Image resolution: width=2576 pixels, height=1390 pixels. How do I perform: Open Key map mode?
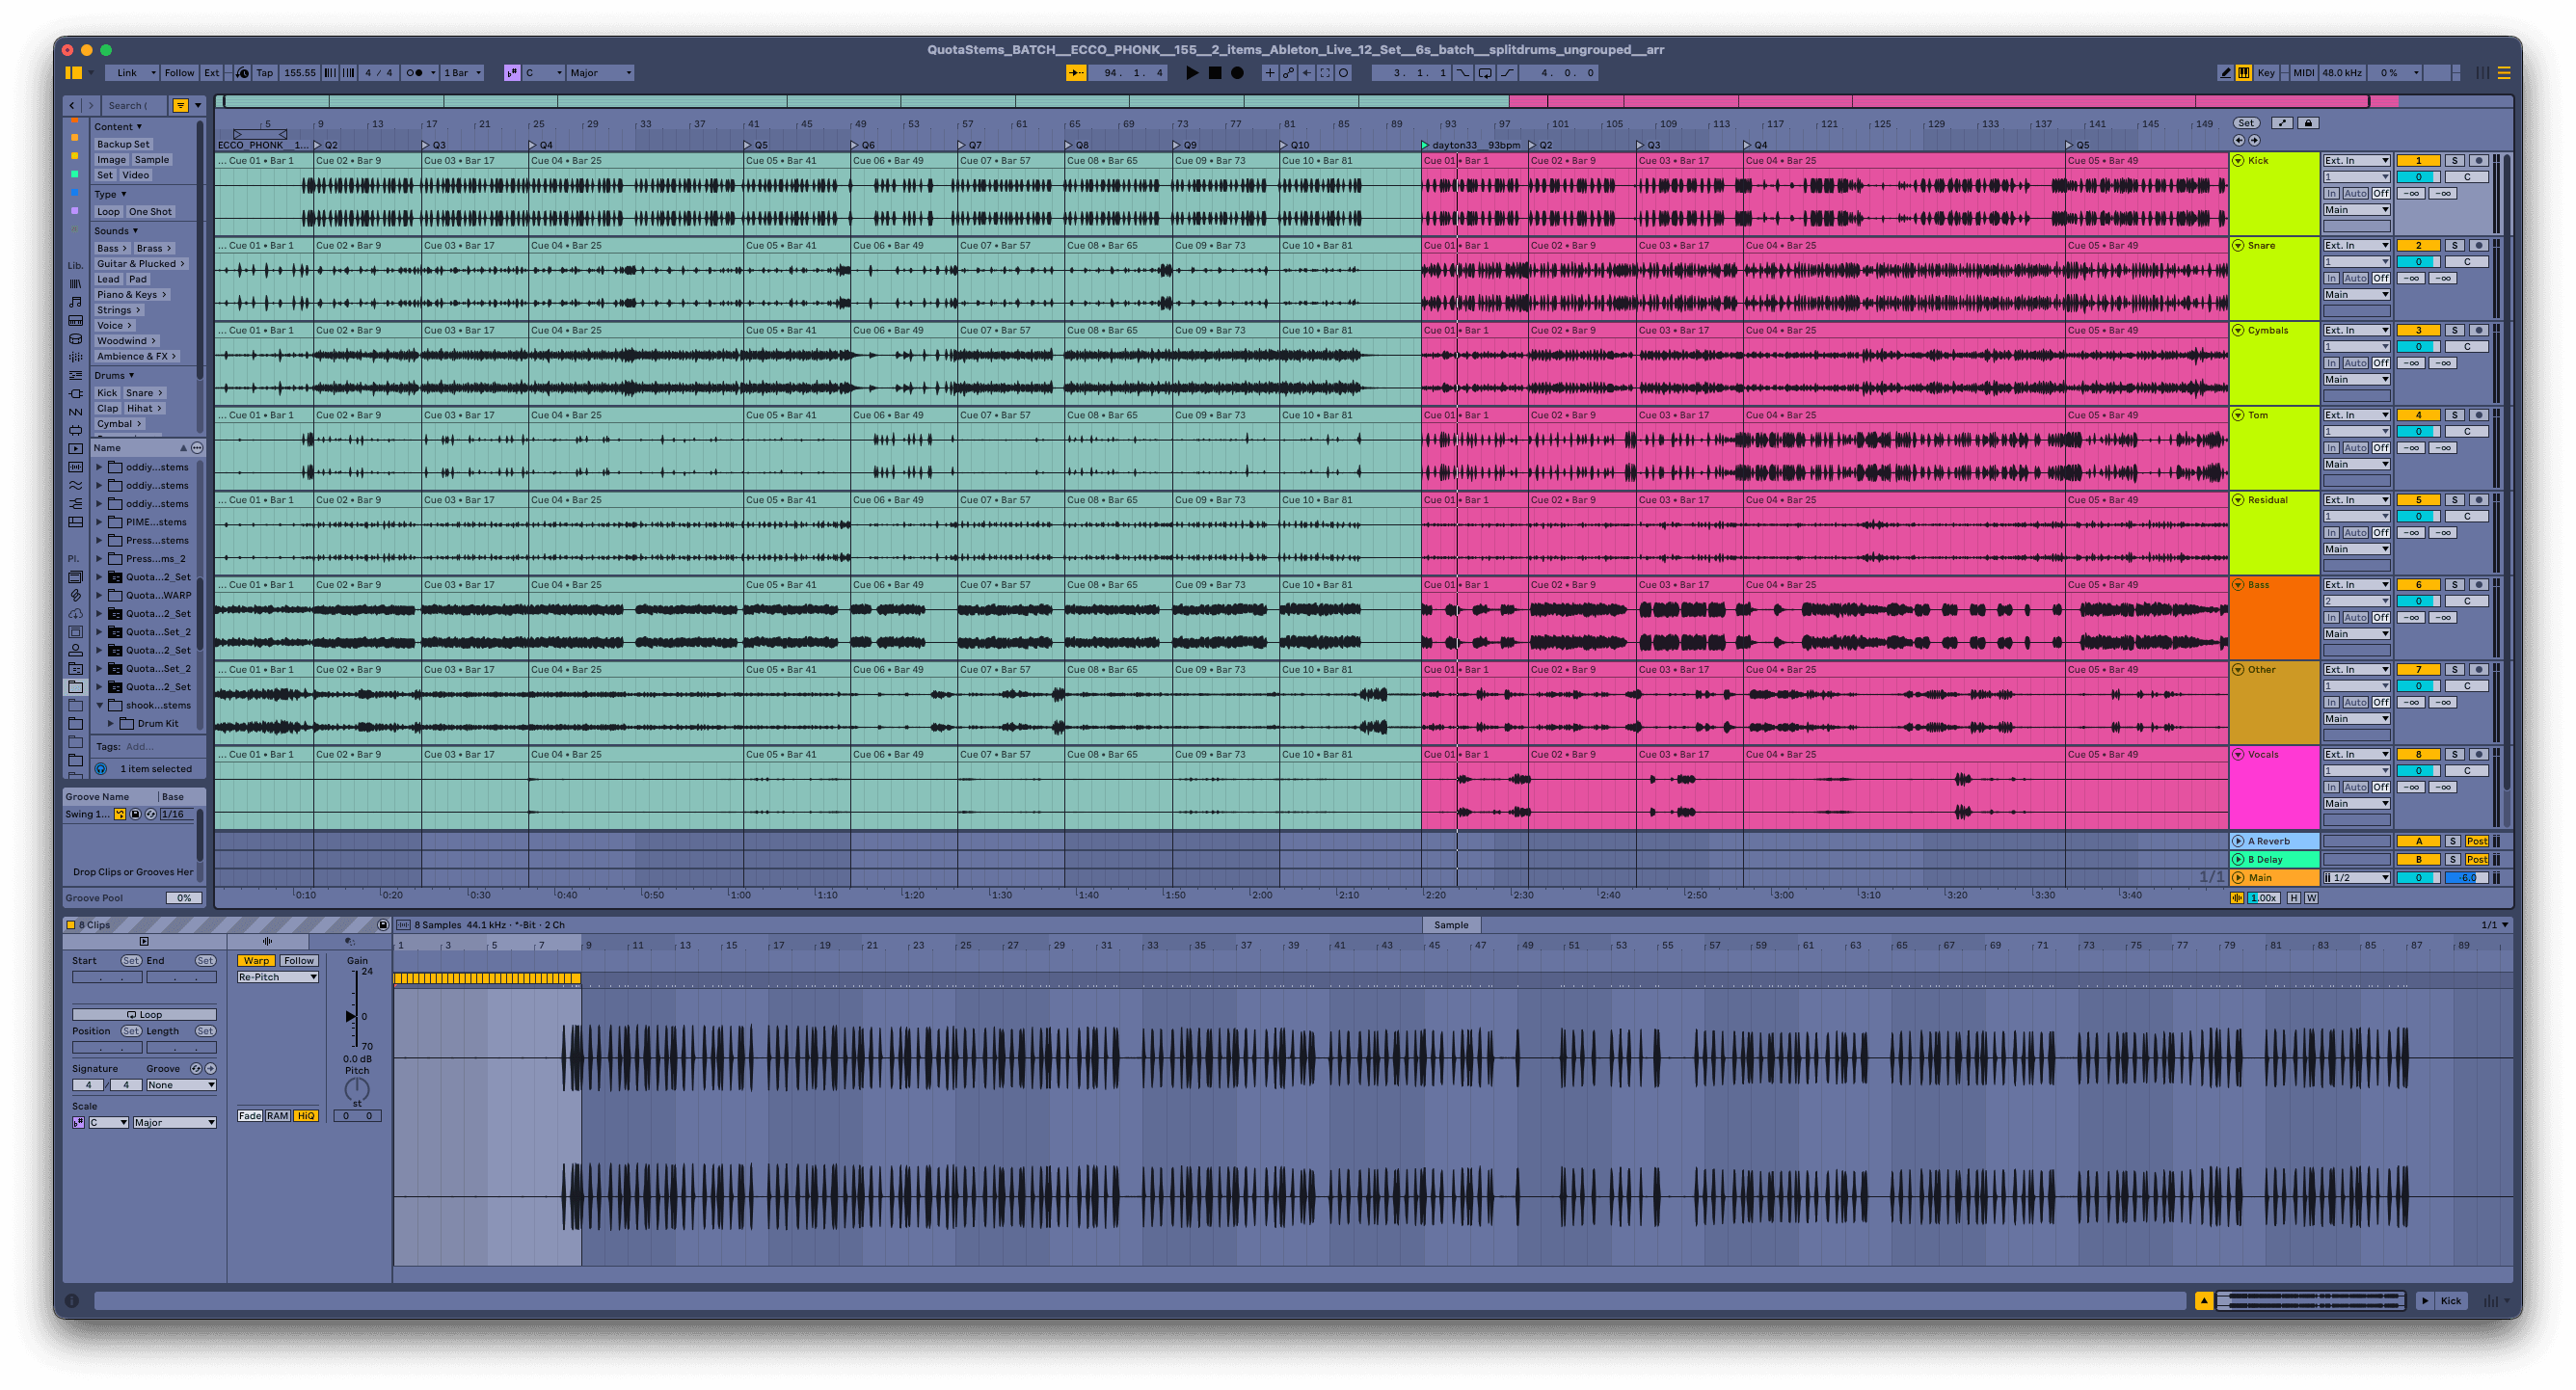[2266, 73]
